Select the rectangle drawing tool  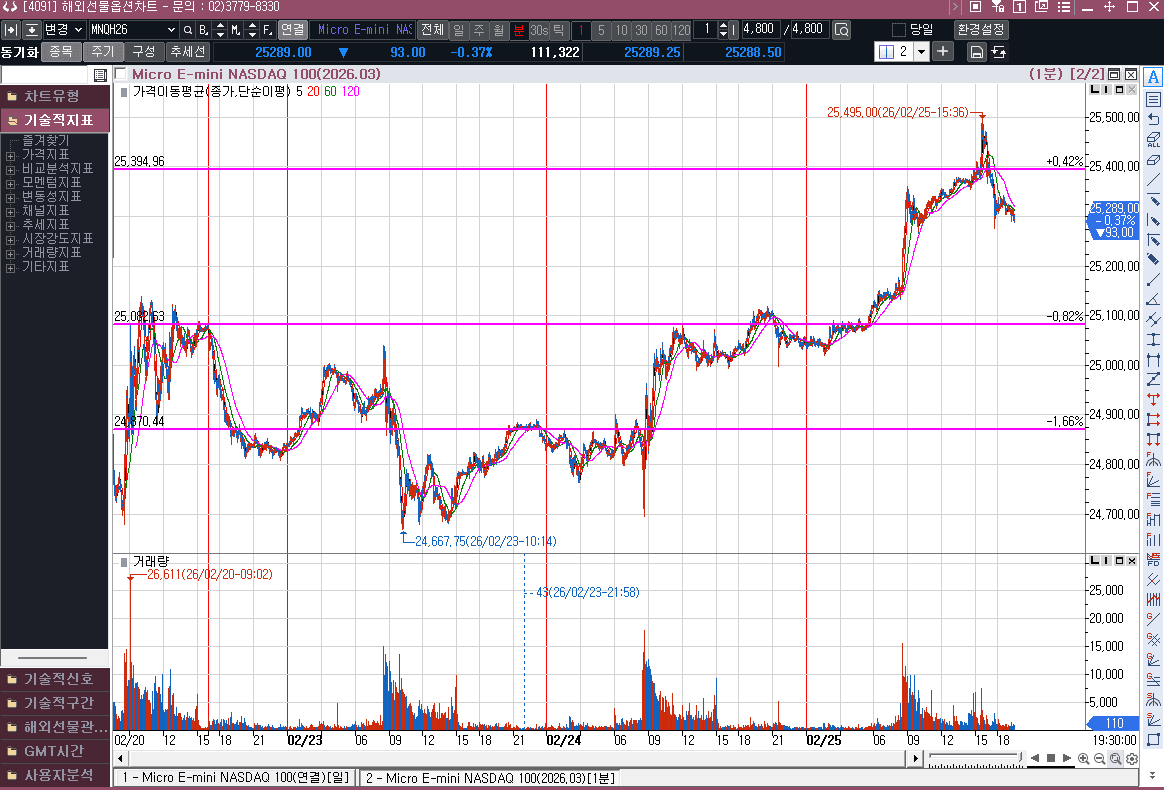pyautogui.click(x=1153, y=740)
